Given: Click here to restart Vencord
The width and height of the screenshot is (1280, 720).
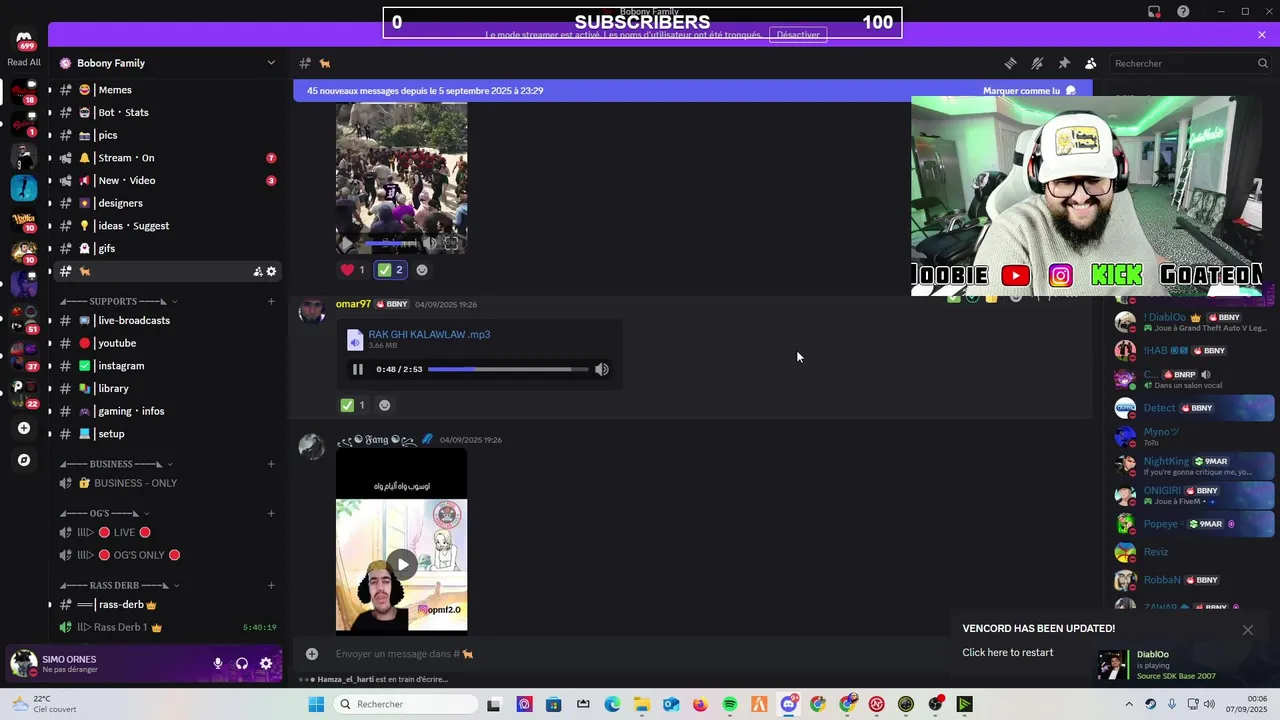Looking at the screenshot, I should point(1007,652).
